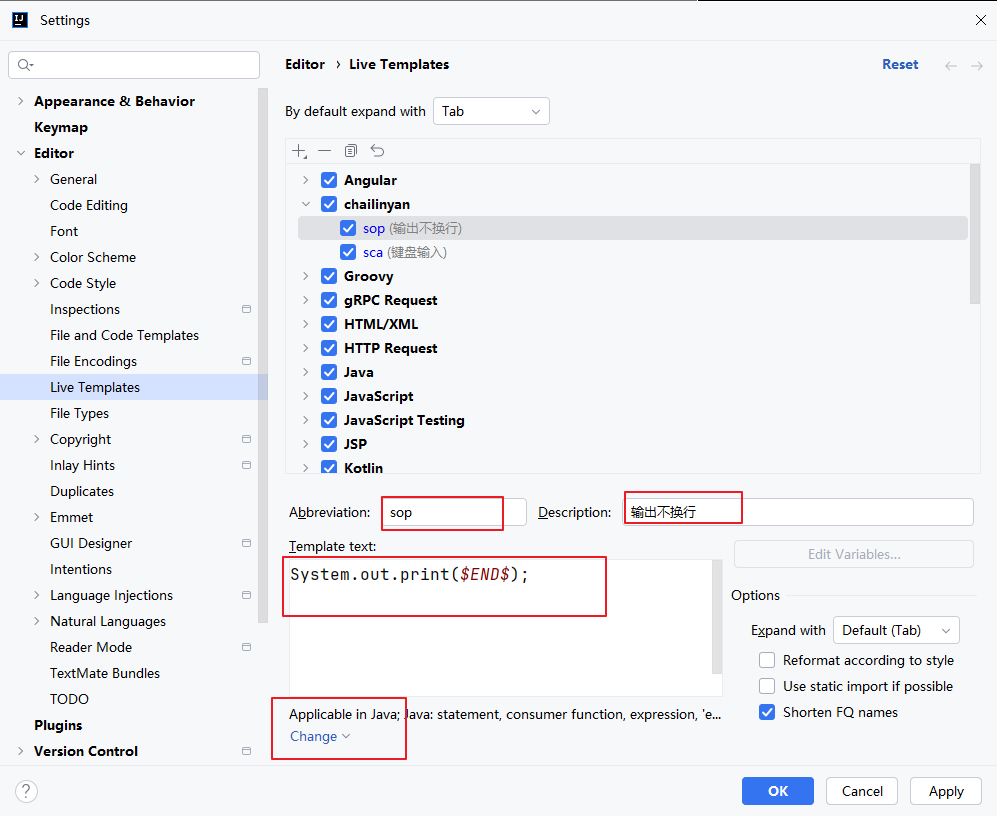
Task: Click the Inspections project-level settings icon
Action: click(247, 309)
